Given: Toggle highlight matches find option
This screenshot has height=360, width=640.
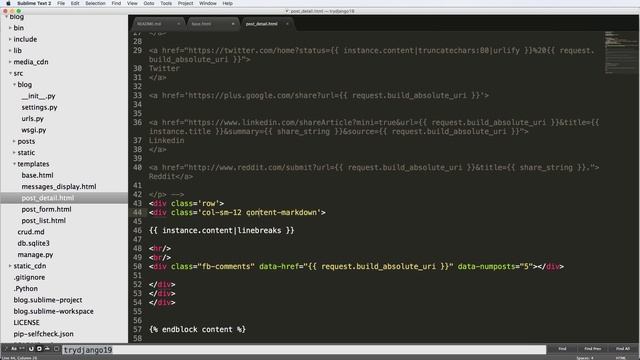Looking at the screenshot, I should click(x=56, y=349).
